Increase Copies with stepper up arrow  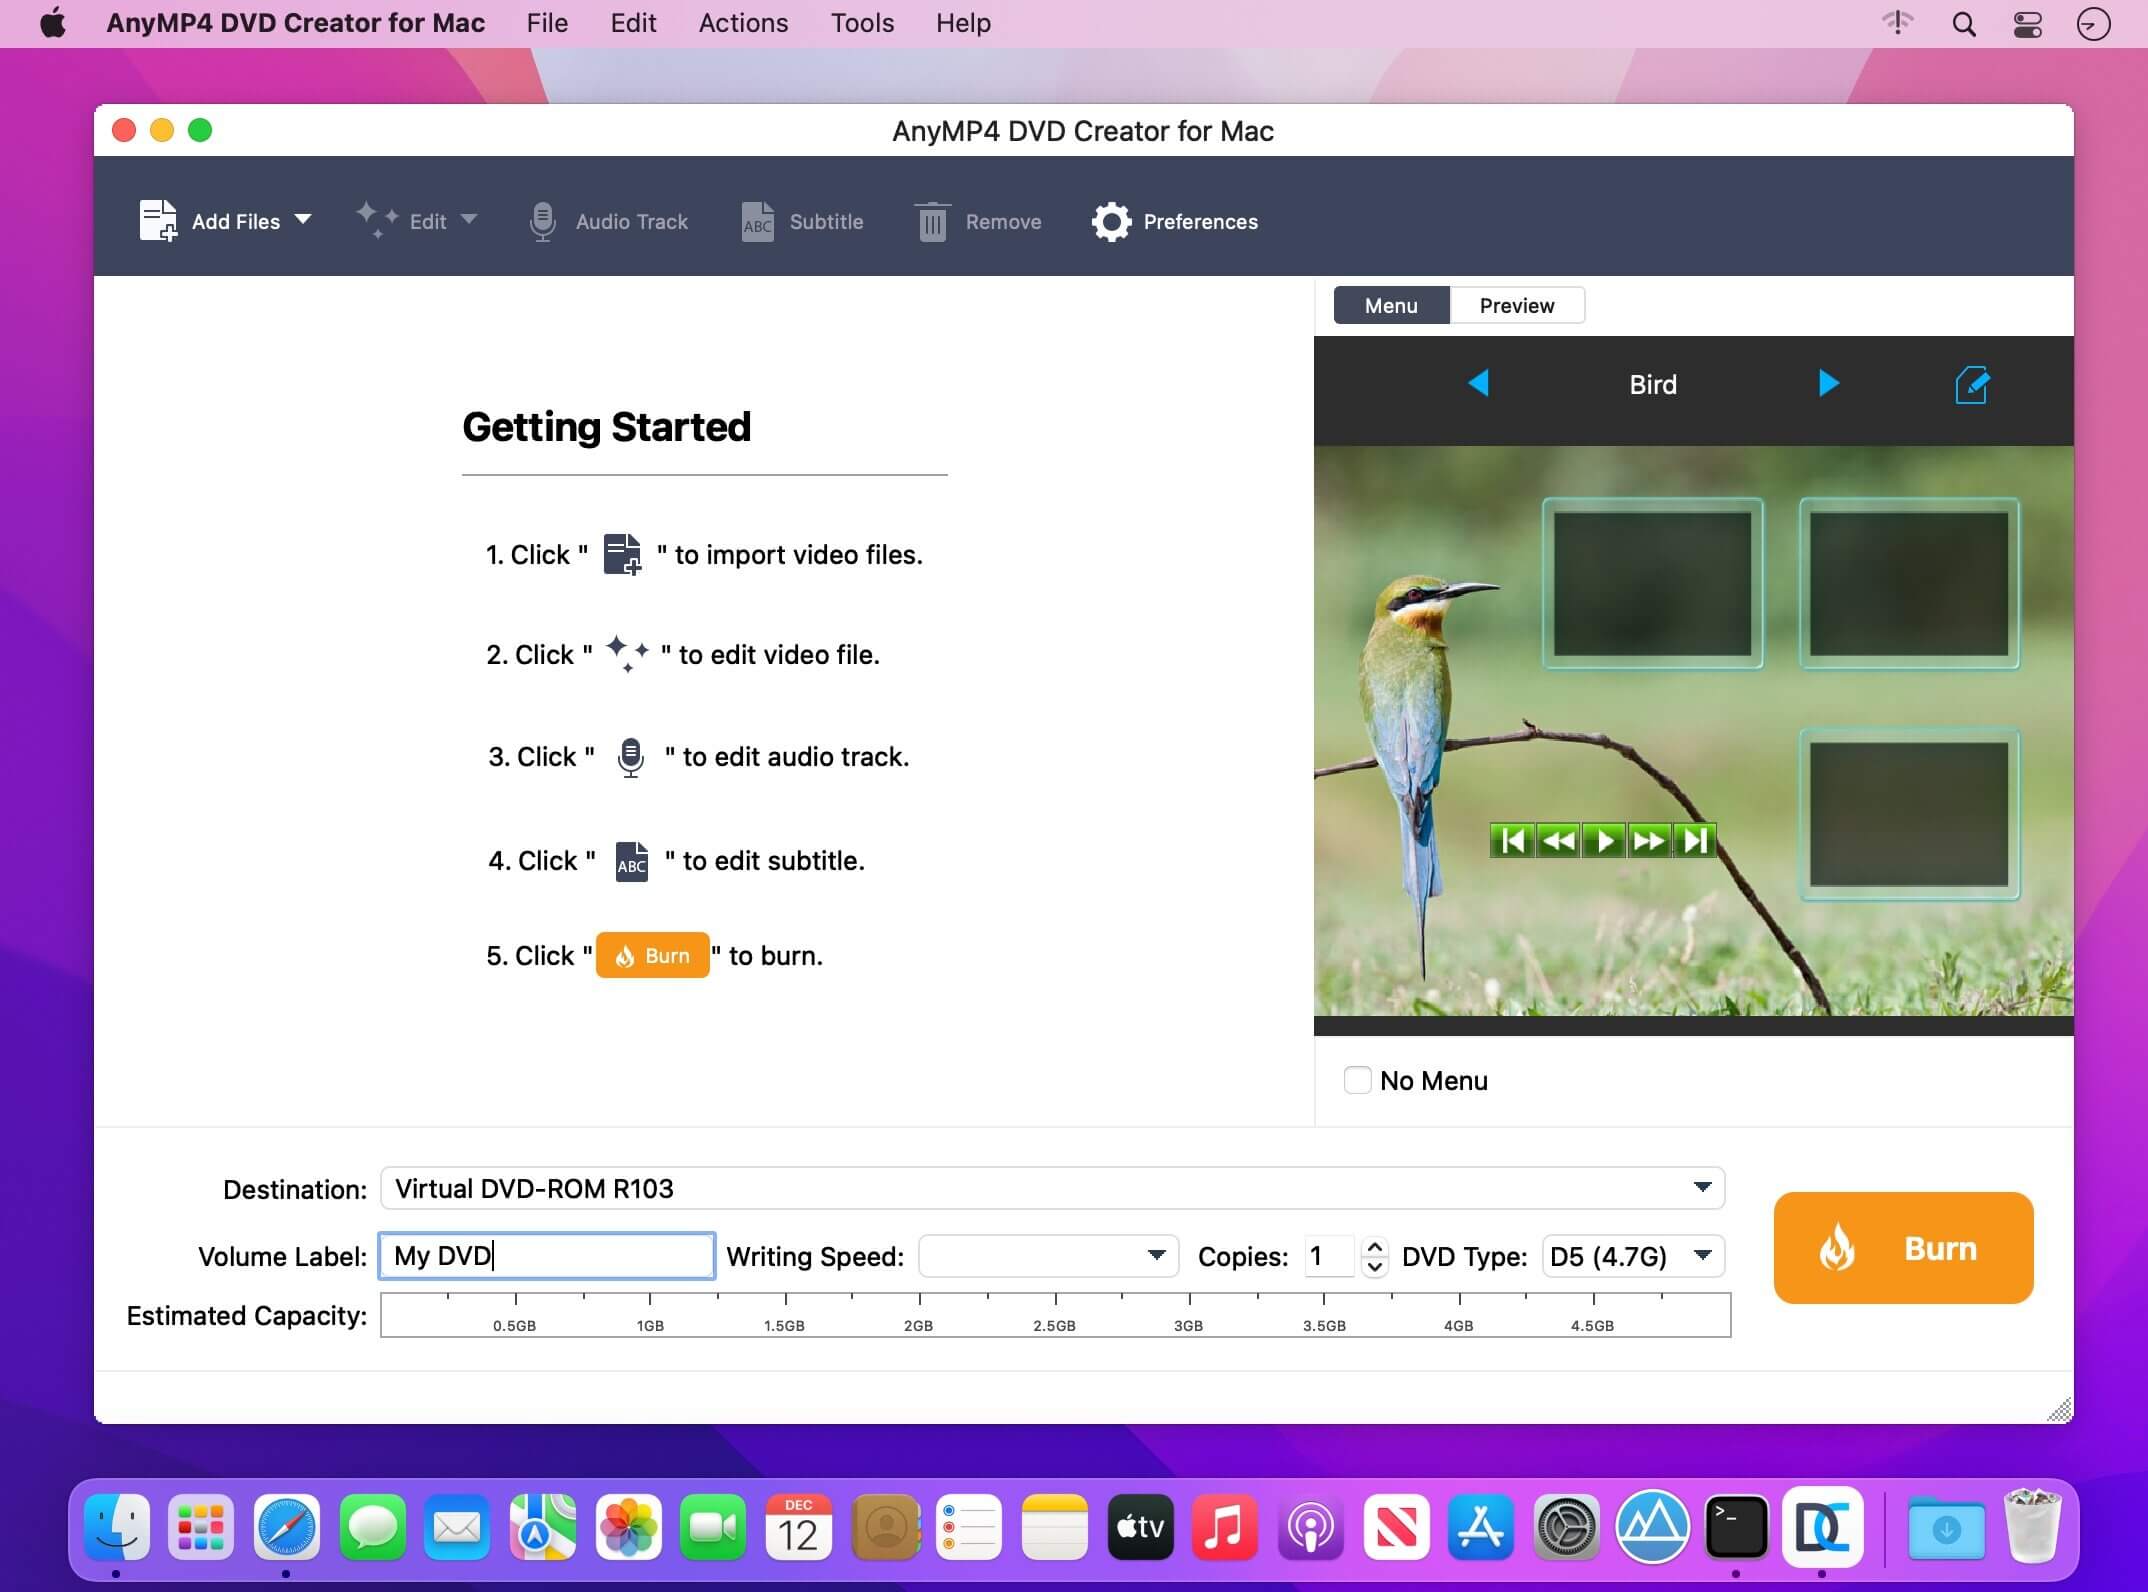1375,1246
